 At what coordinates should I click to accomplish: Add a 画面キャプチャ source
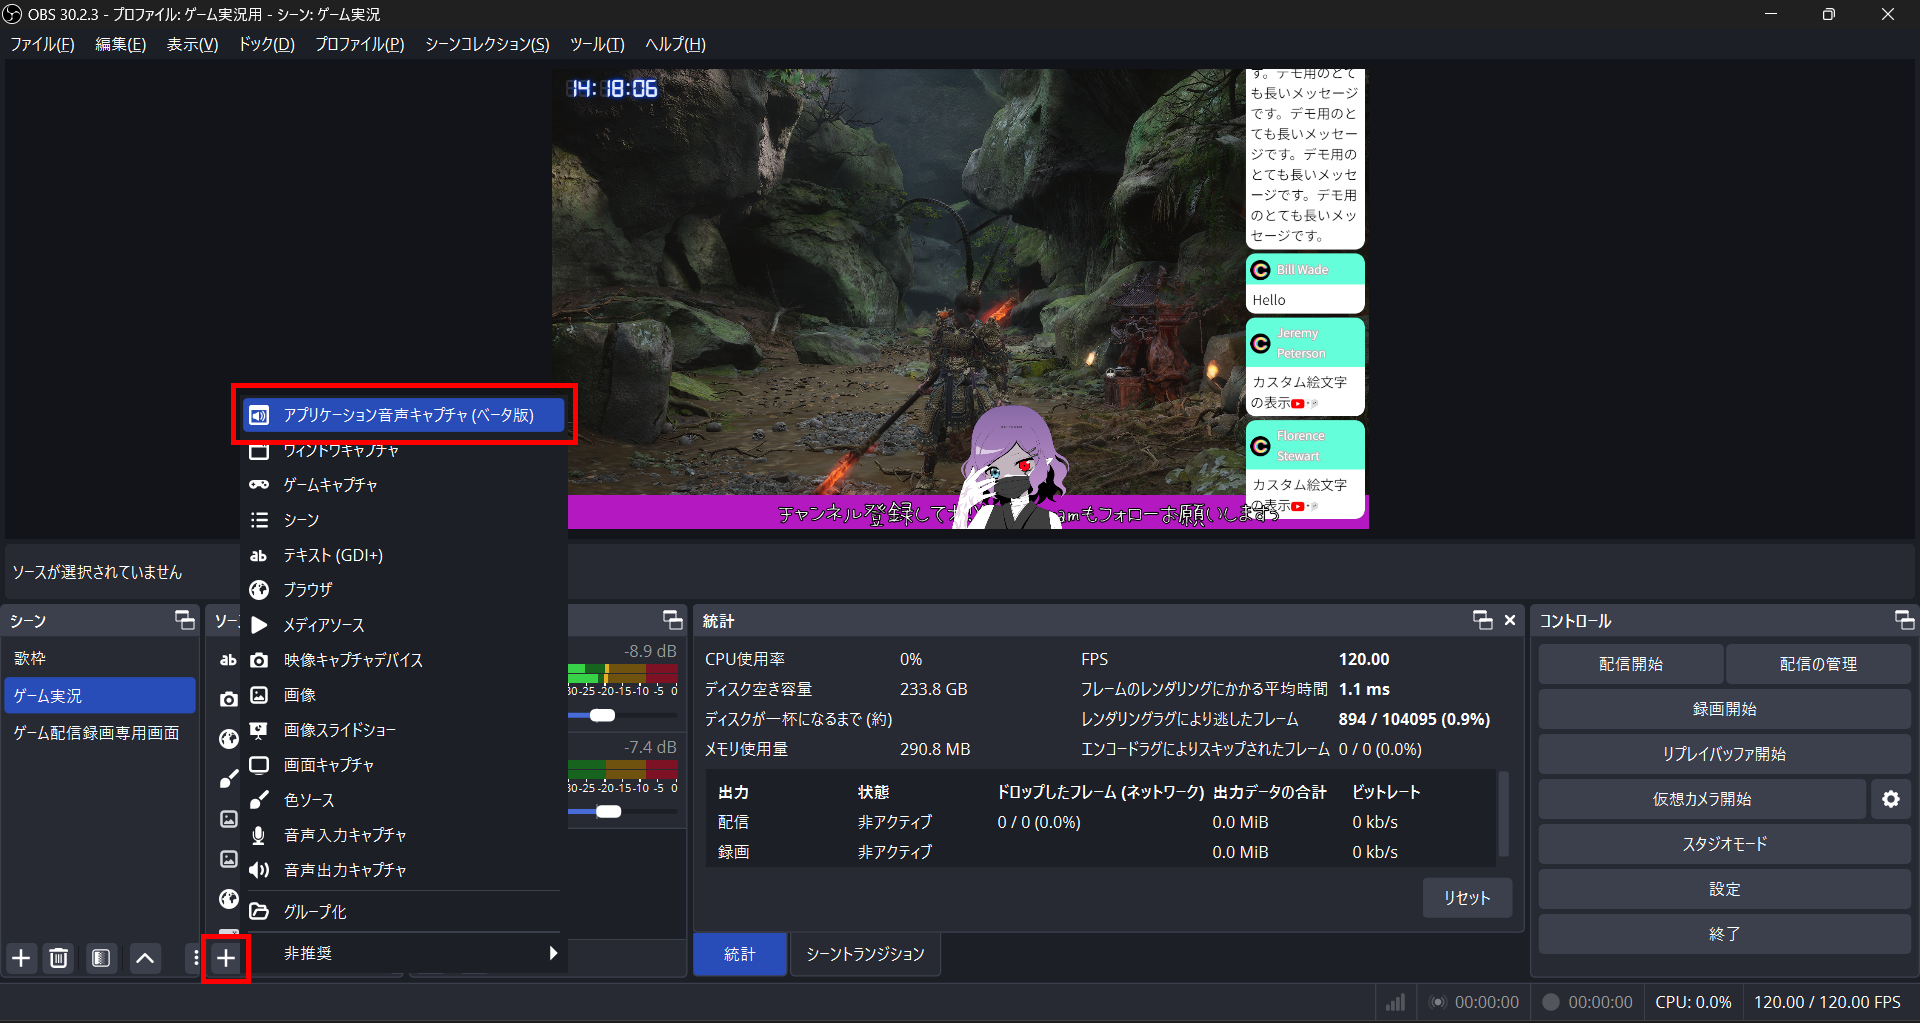404,765
